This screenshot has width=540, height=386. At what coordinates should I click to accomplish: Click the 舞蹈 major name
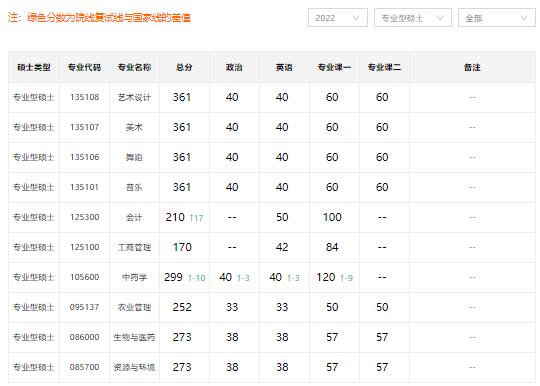pyautogui.click(x=134, y=157)
